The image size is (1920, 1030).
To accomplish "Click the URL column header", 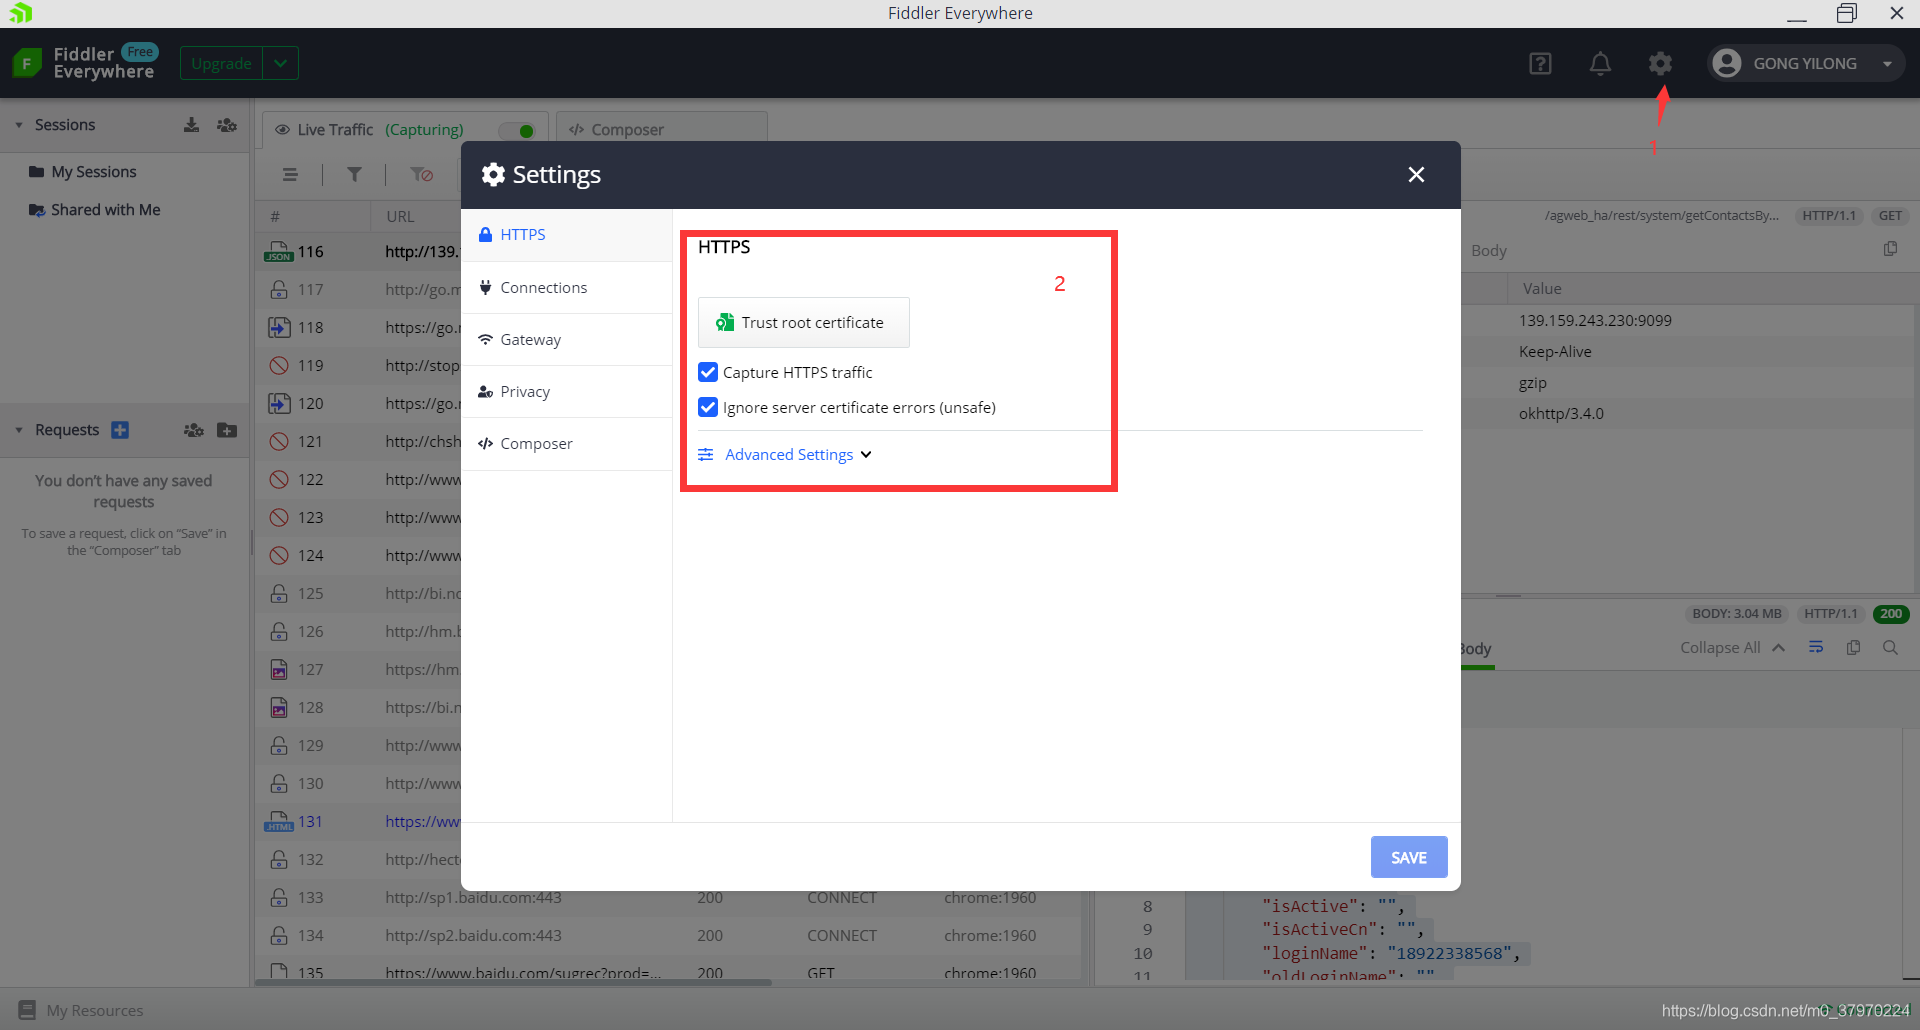I will pos(400,216).
